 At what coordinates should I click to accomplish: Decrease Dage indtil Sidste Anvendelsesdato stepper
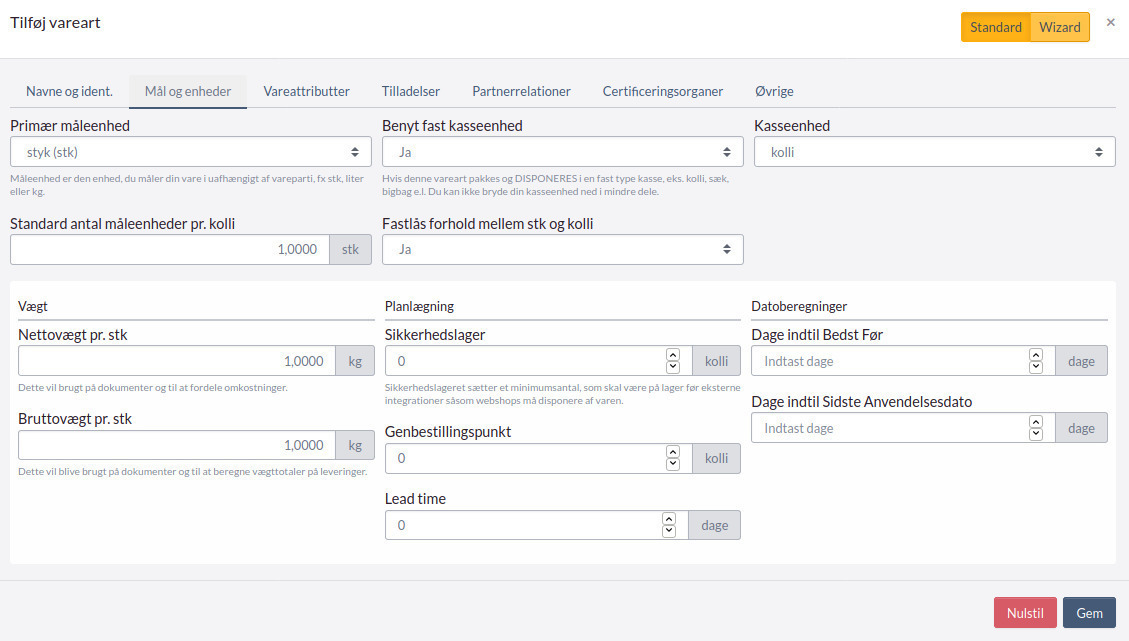pyautogui.click(x=1036, y=433)
